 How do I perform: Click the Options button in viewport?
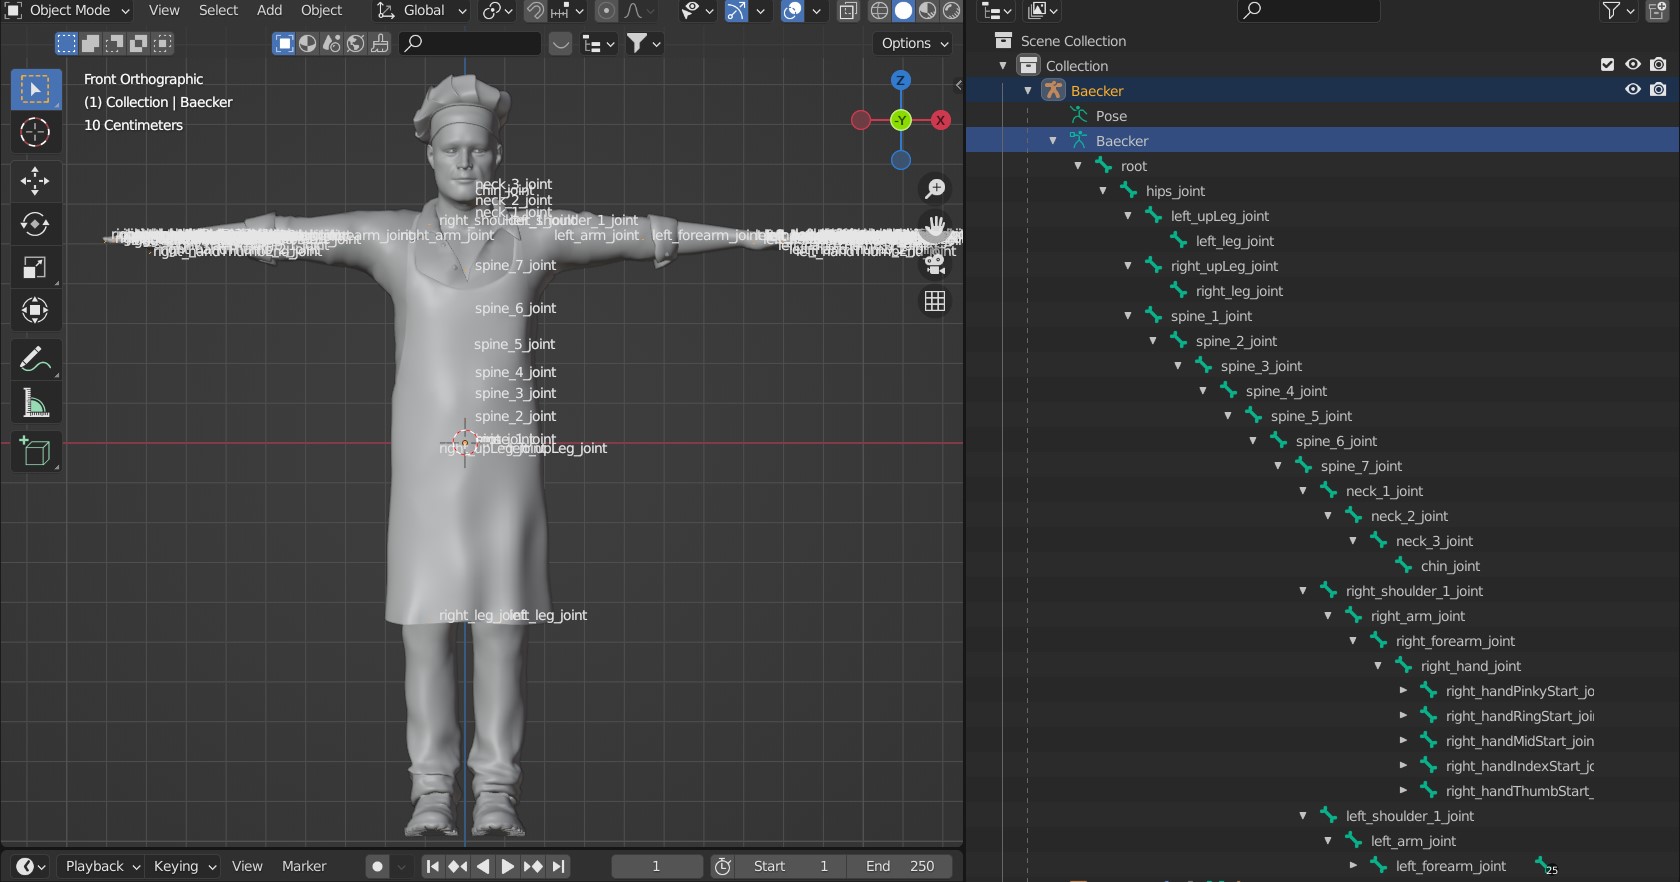[914, 43]
